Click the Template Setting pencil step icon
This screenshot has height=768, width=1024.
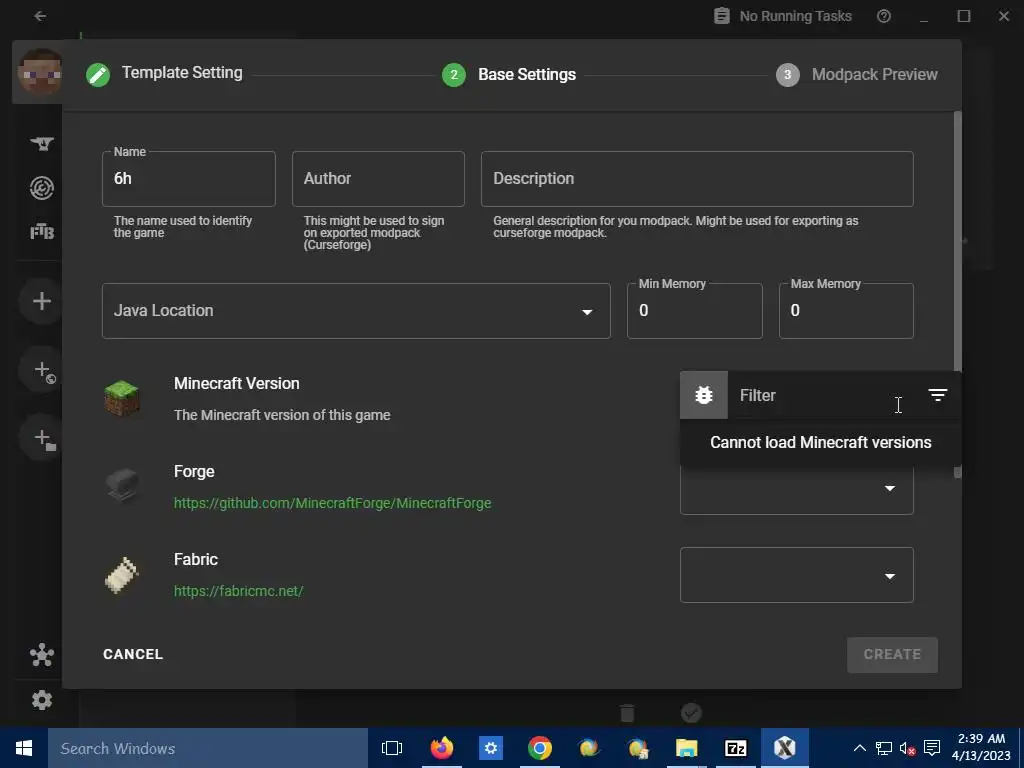tap(98, 74)
